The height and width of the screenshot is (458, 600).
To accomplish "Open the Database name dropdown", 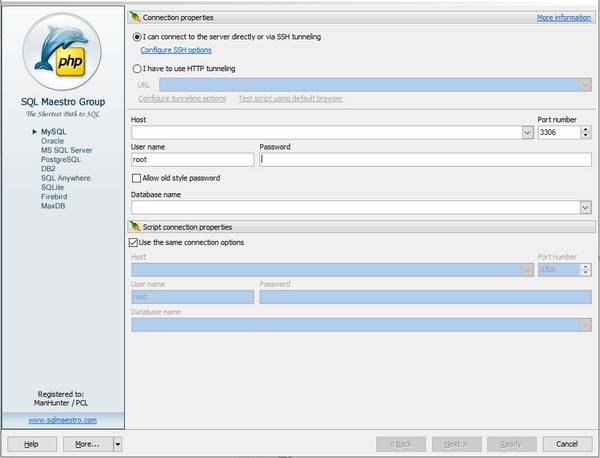I will [x=585, y=207].
